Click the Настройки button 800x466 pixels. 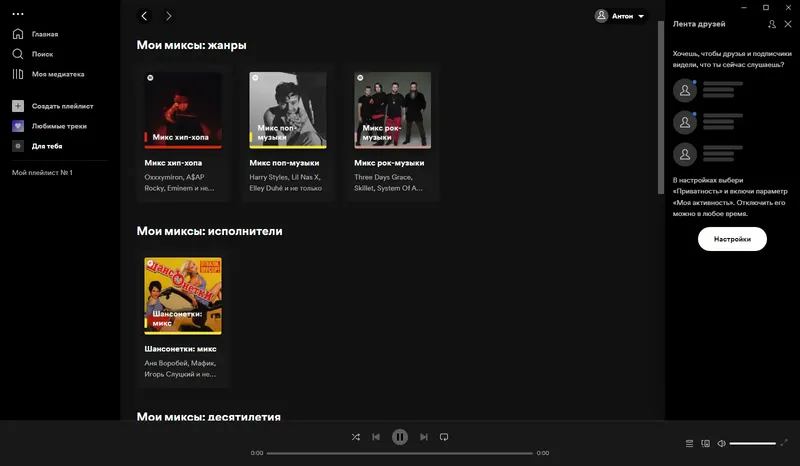pos(732,239)
